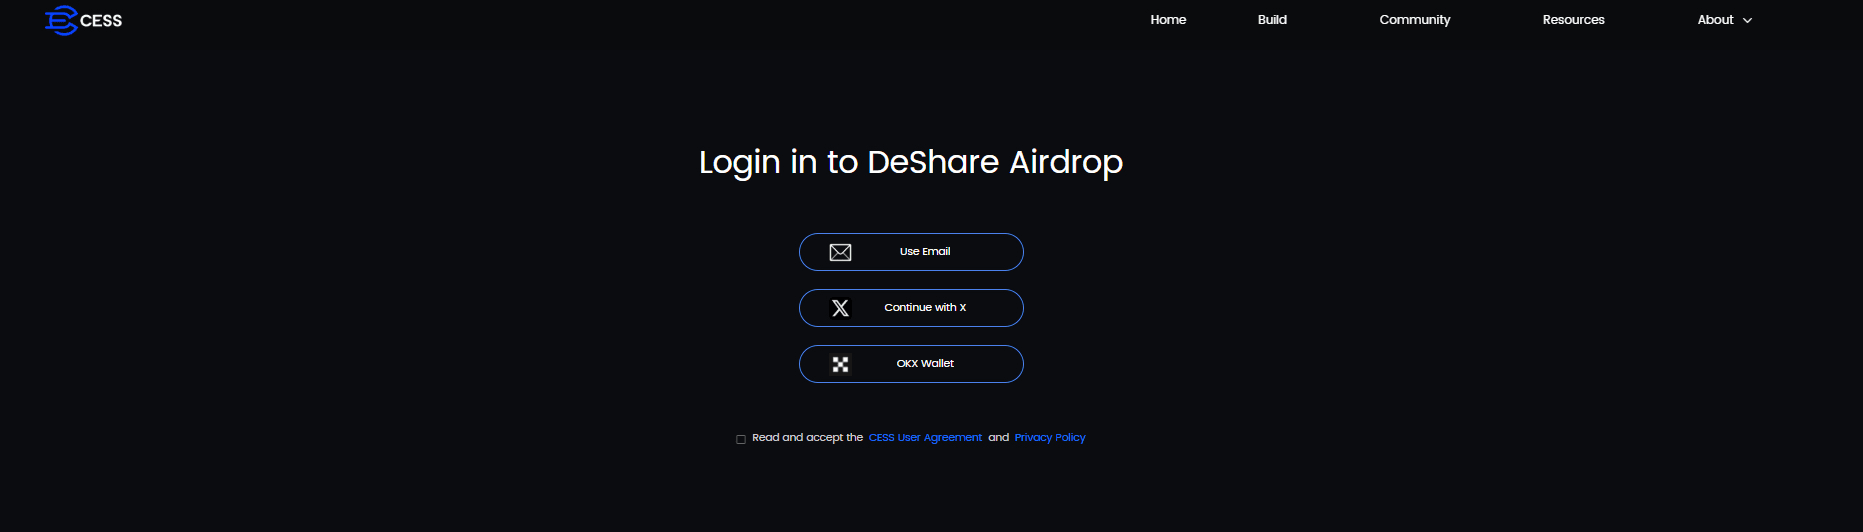Click the CESS logo icon
1863x532 pixels.
point(61,20)
